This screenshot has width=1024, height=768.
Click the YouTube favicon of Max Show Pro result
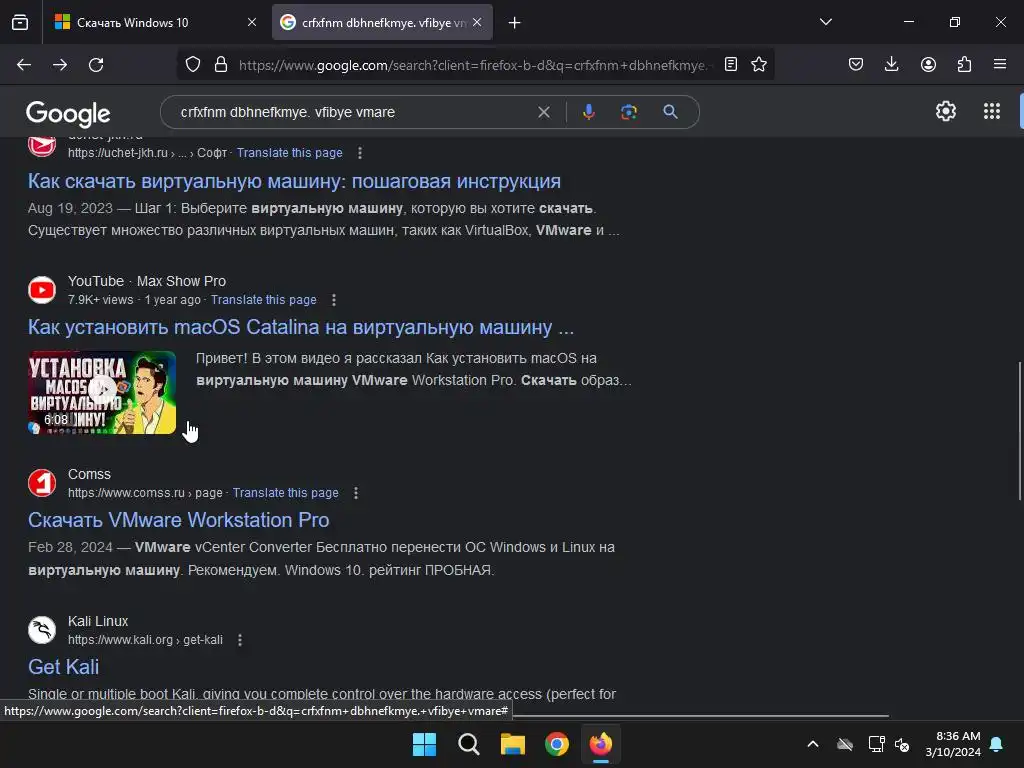coord(42,290)
